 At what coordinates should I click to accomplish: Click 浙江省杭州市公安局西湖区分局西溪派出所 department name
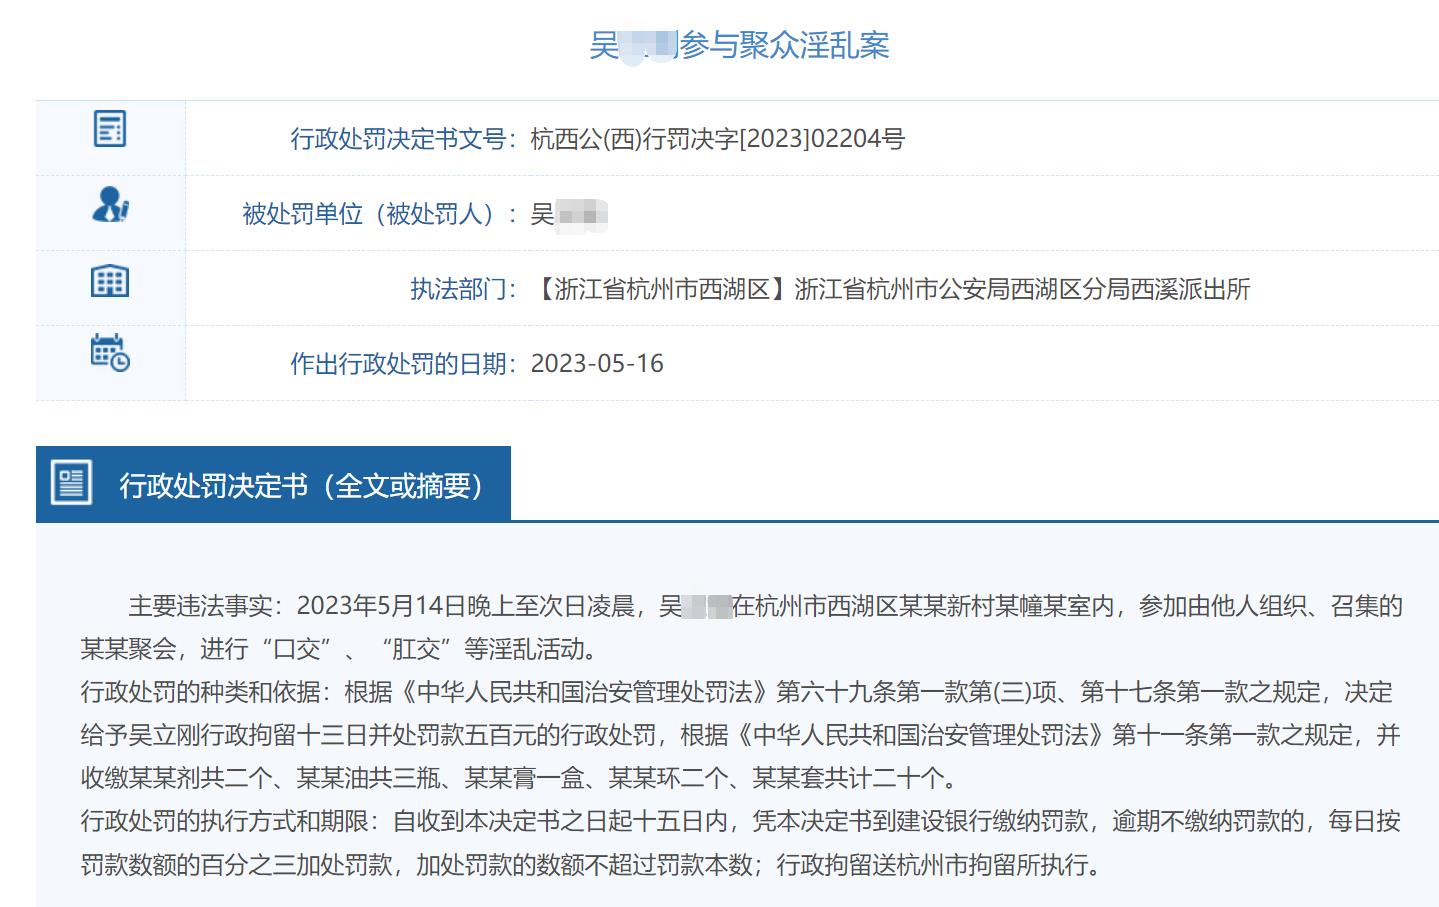point(1022,289)
